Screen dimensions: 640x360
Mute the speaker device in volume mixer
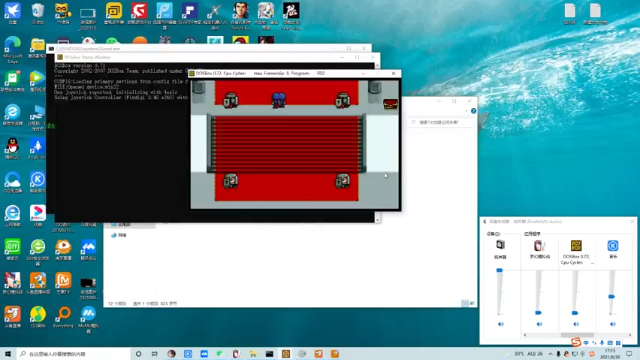tap(500, 324)
